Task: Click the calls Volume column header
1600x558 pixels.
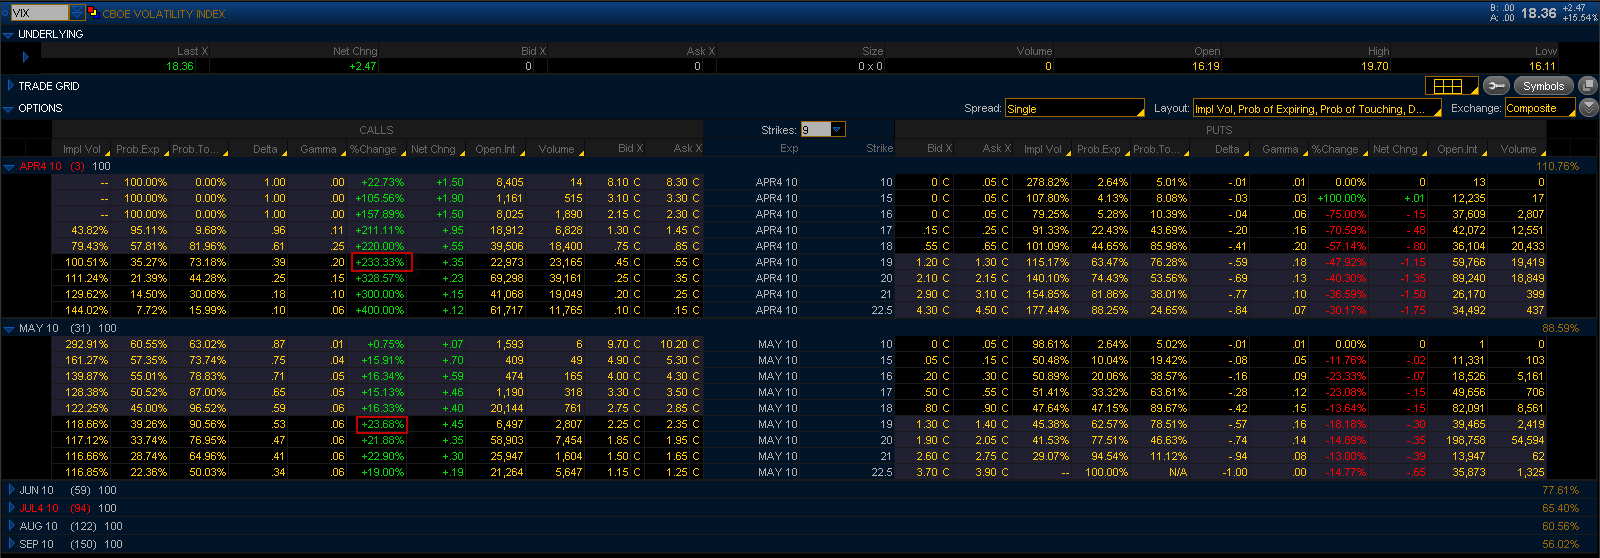Action: tap(556, 149)
